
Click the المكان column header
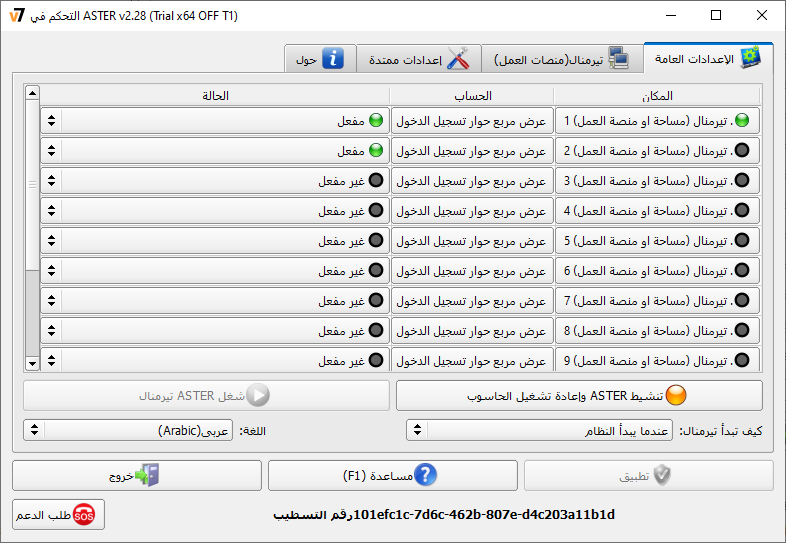click(657, 96)
